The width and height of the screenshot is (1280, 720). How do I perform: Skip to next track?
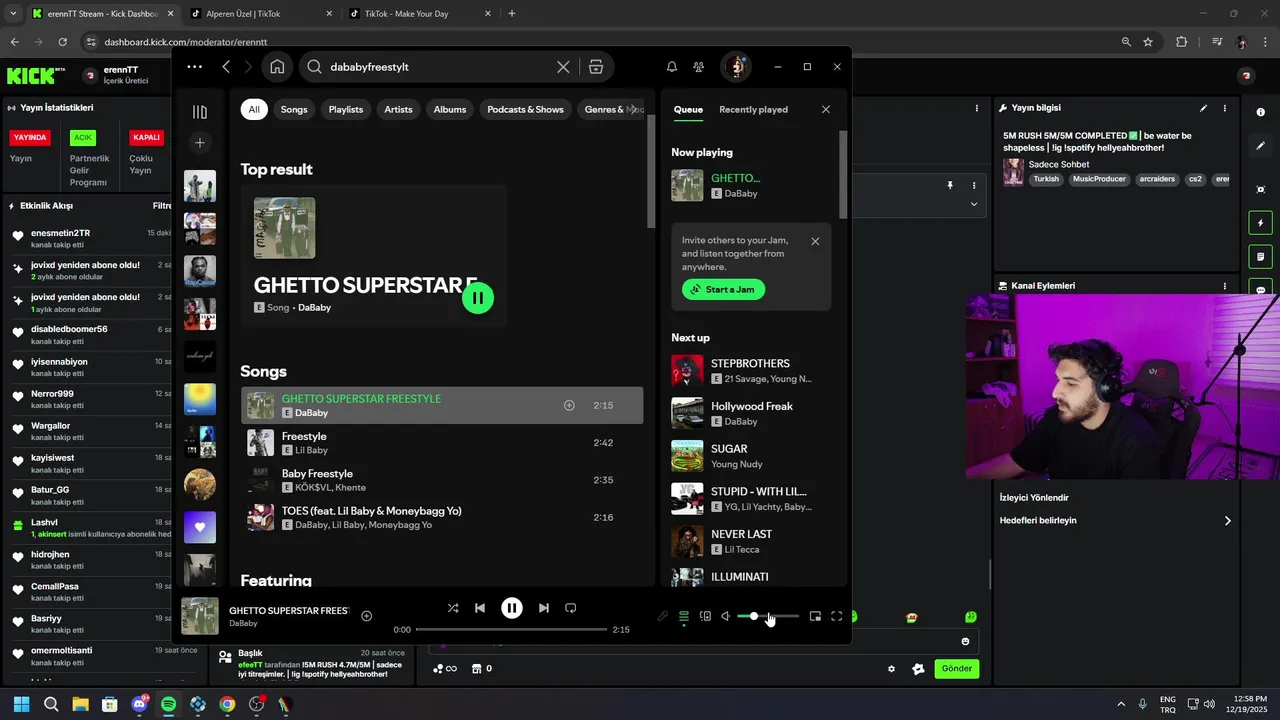[x=543, y=608]
